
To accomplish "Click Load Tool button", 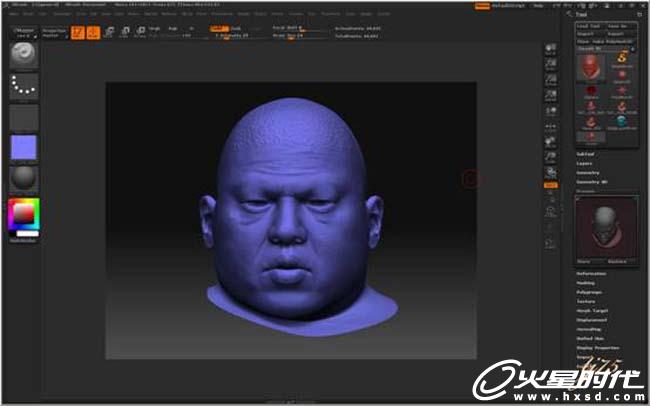I will [590, 26].
